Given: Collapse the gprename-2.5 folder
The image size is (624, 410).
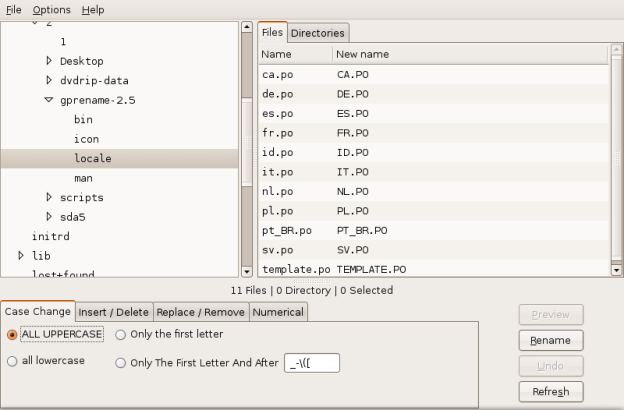Looking at the screenshot, I should [x=49, y=100].
